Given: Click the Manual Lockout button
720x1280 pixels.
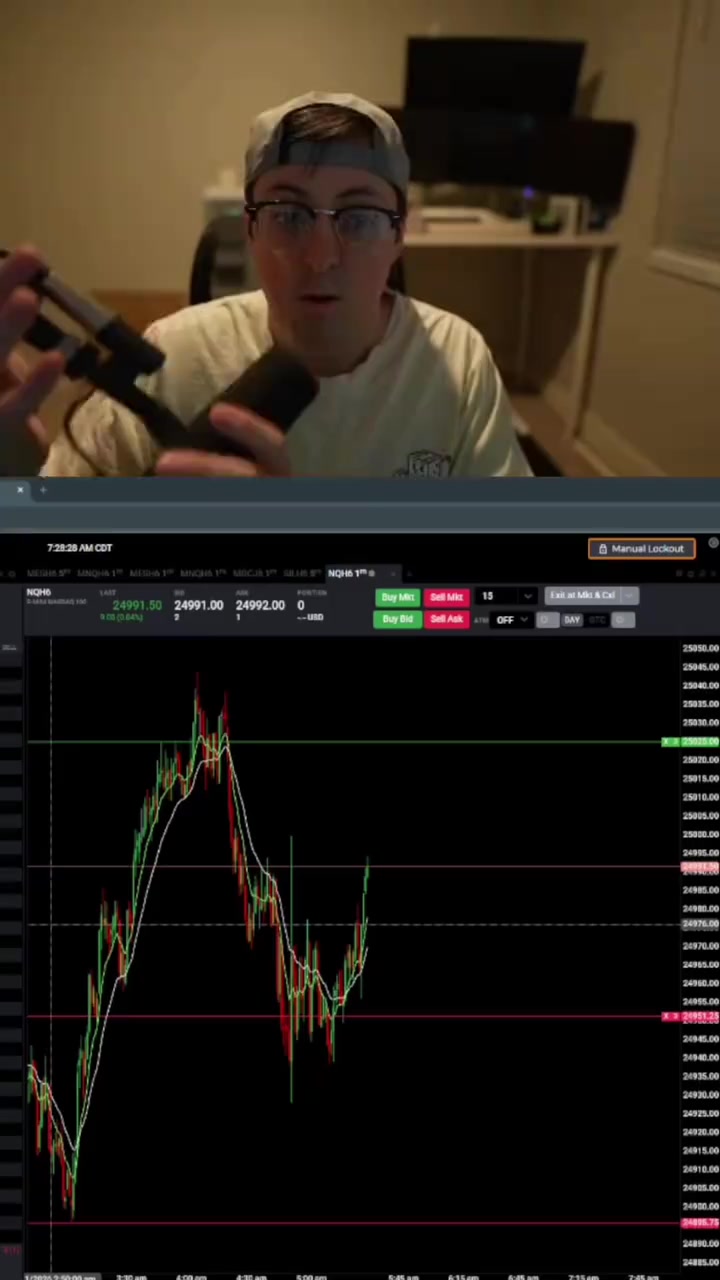Looking at the screenshot, I should tap(641, 549).
